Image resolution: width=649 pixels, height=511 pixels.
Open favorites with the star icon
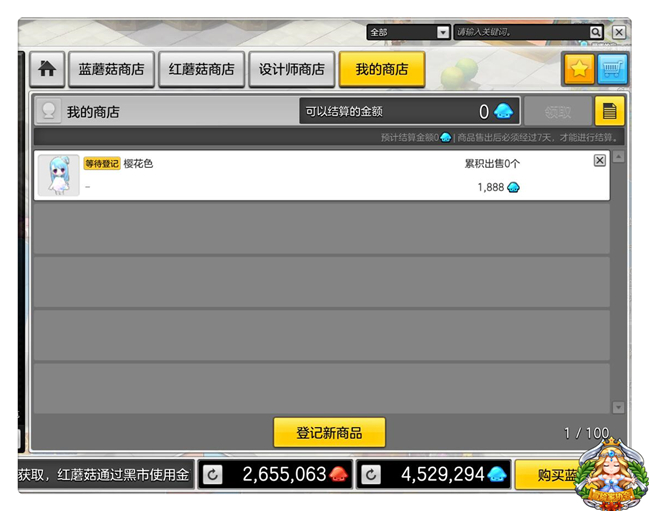(x=578, y=69)
